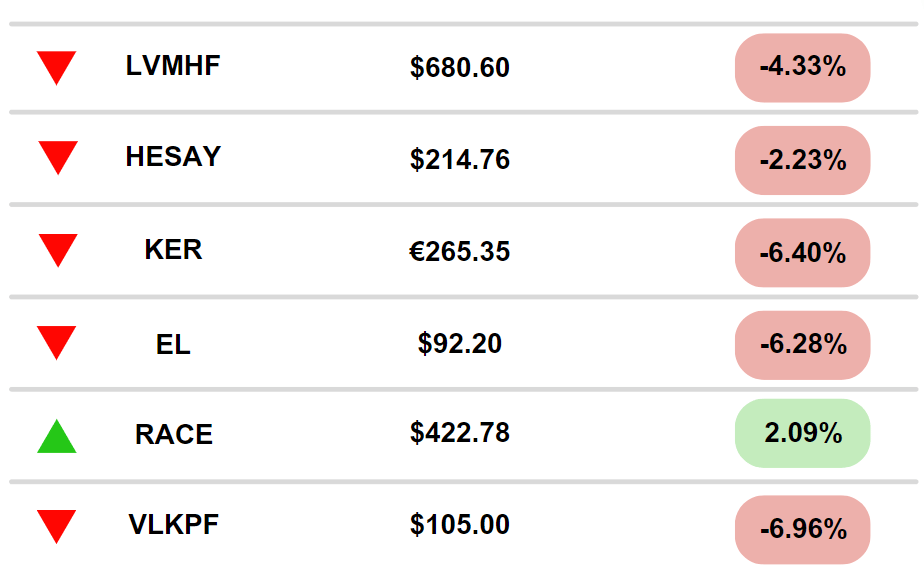Click the -2.23% change badge
924x578 pixels.
[802, 160]
